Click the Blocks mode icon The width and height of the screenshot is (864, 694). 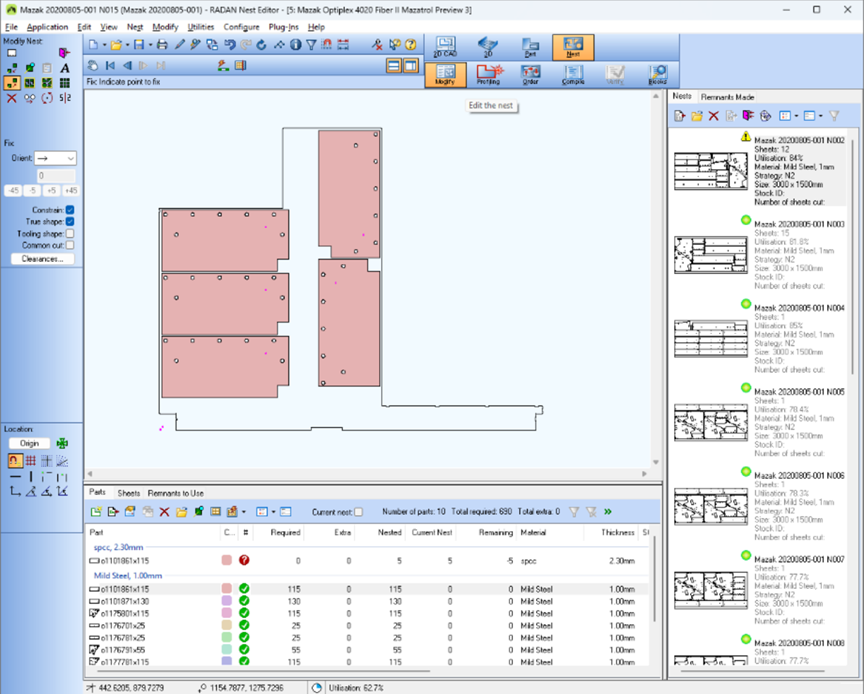[658, 74]
